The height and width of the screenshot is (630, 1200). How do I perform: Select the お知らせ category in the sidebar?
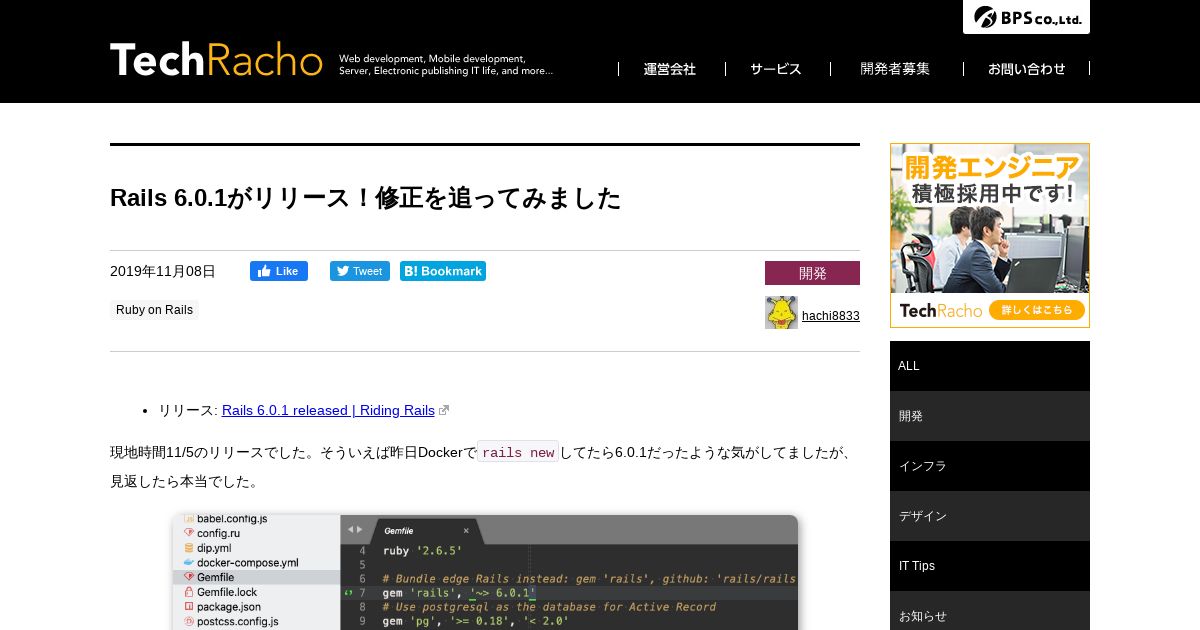click(x=990, y=611)
